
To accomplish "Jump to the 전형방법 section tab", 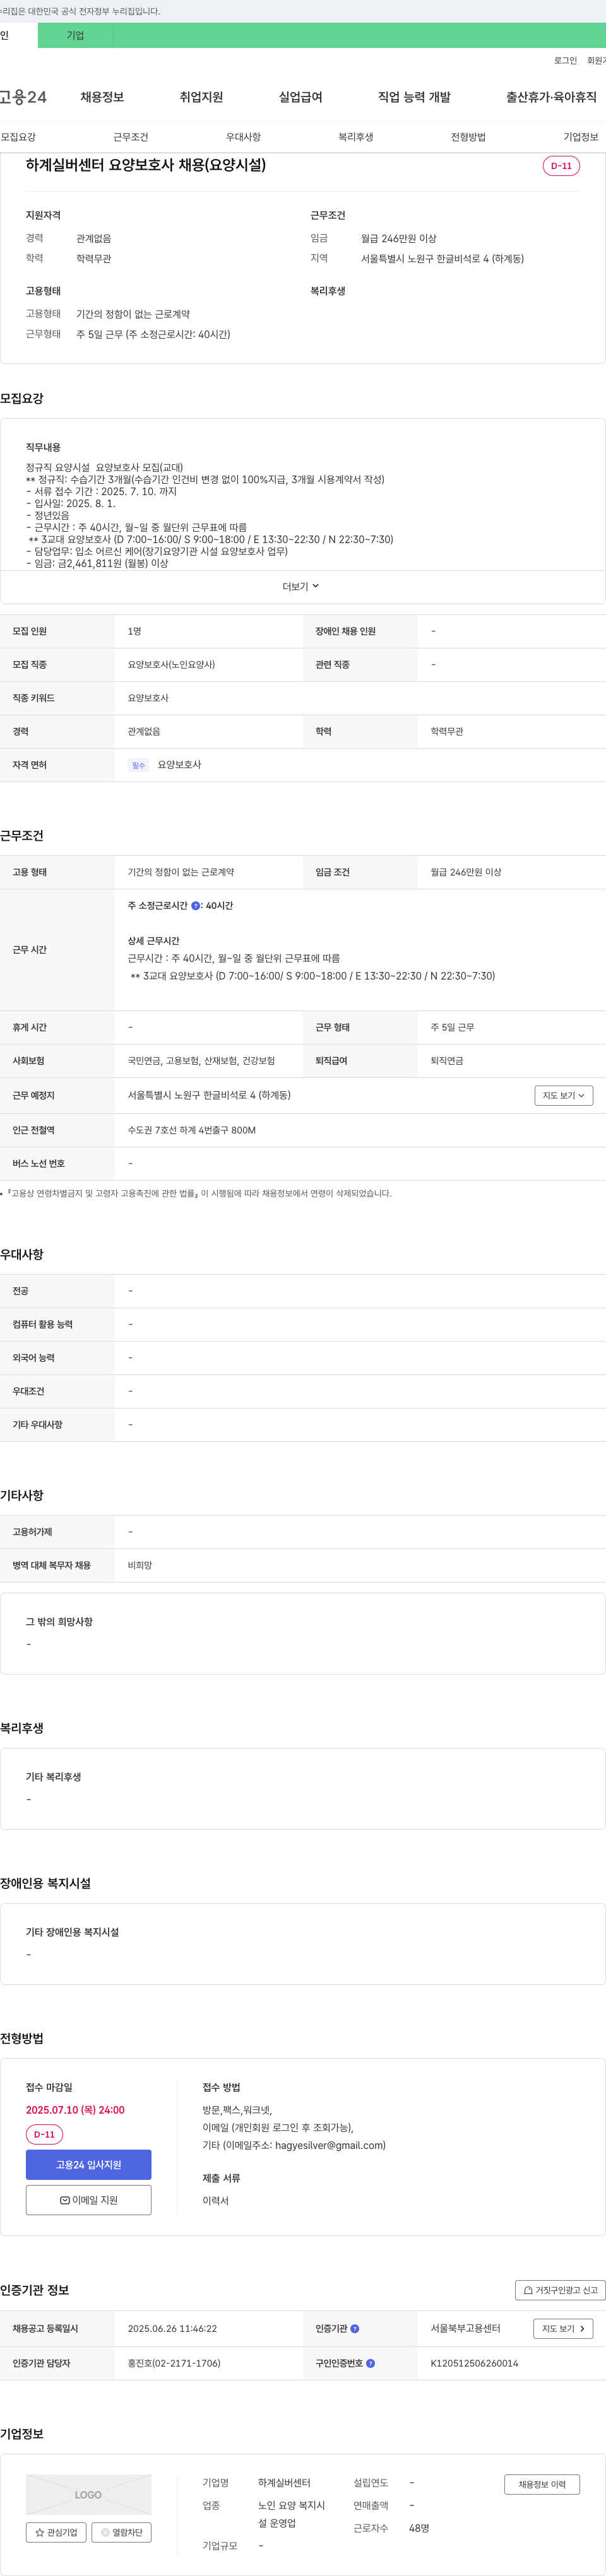I will pyautogui.click(x=468, y=137).
